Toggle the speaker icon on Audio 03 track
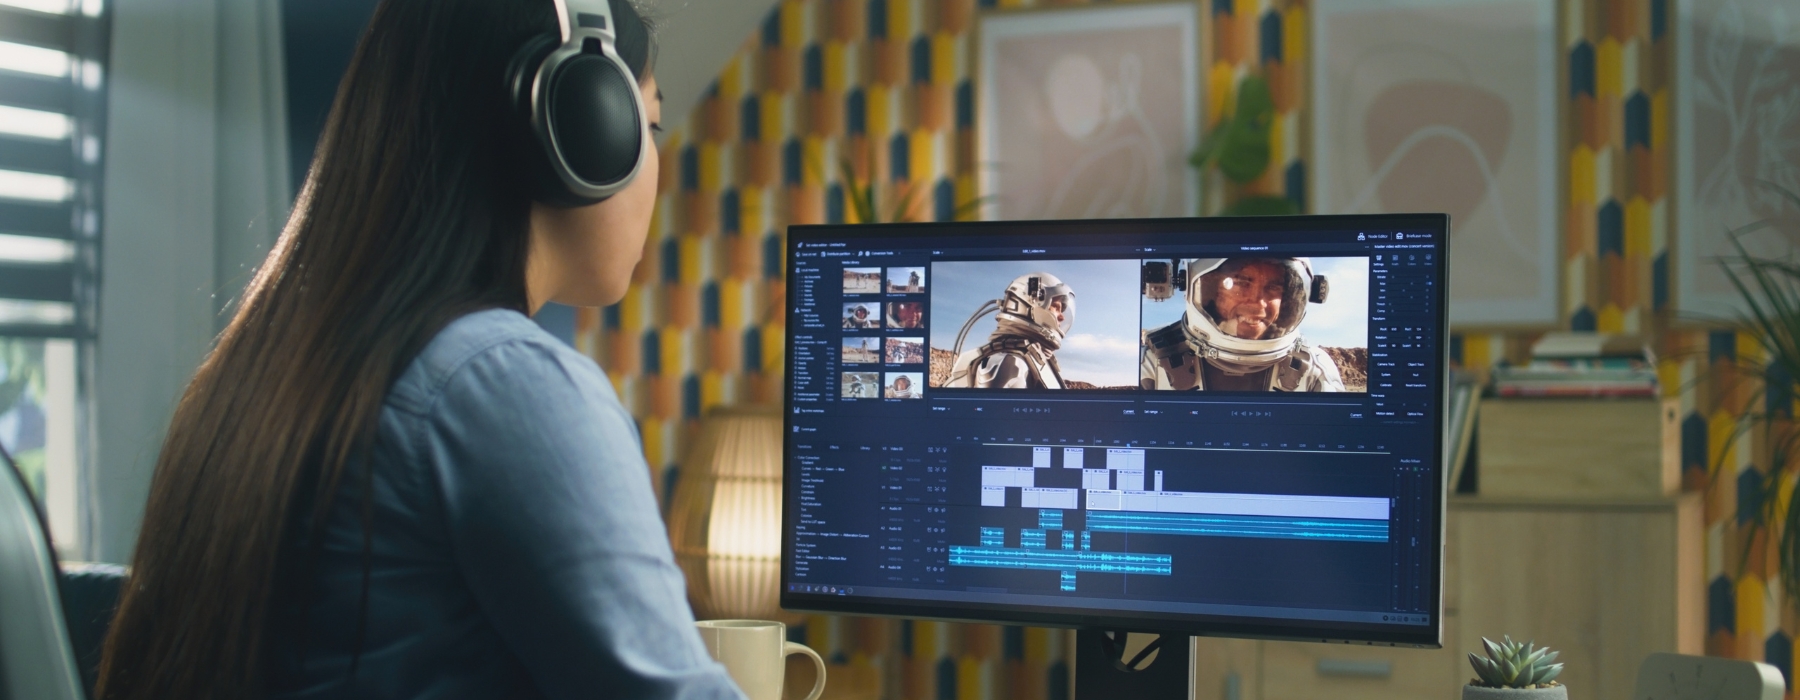Screen dimensions: 1800x700 (x=942, y=550)
